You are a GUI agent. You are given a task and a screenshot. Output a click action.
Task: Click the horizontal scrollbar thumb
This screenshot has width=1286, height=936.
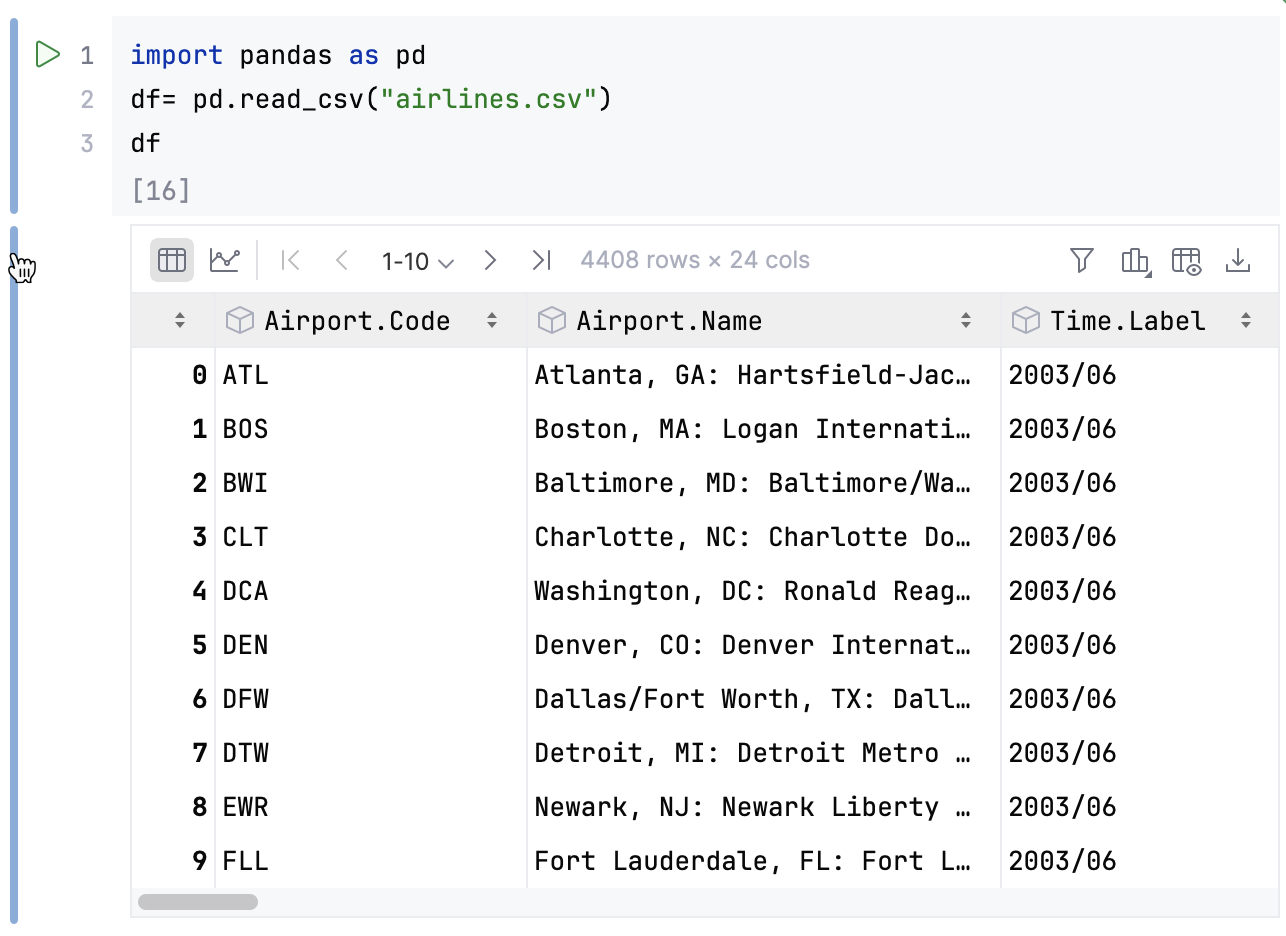point(198,902)
